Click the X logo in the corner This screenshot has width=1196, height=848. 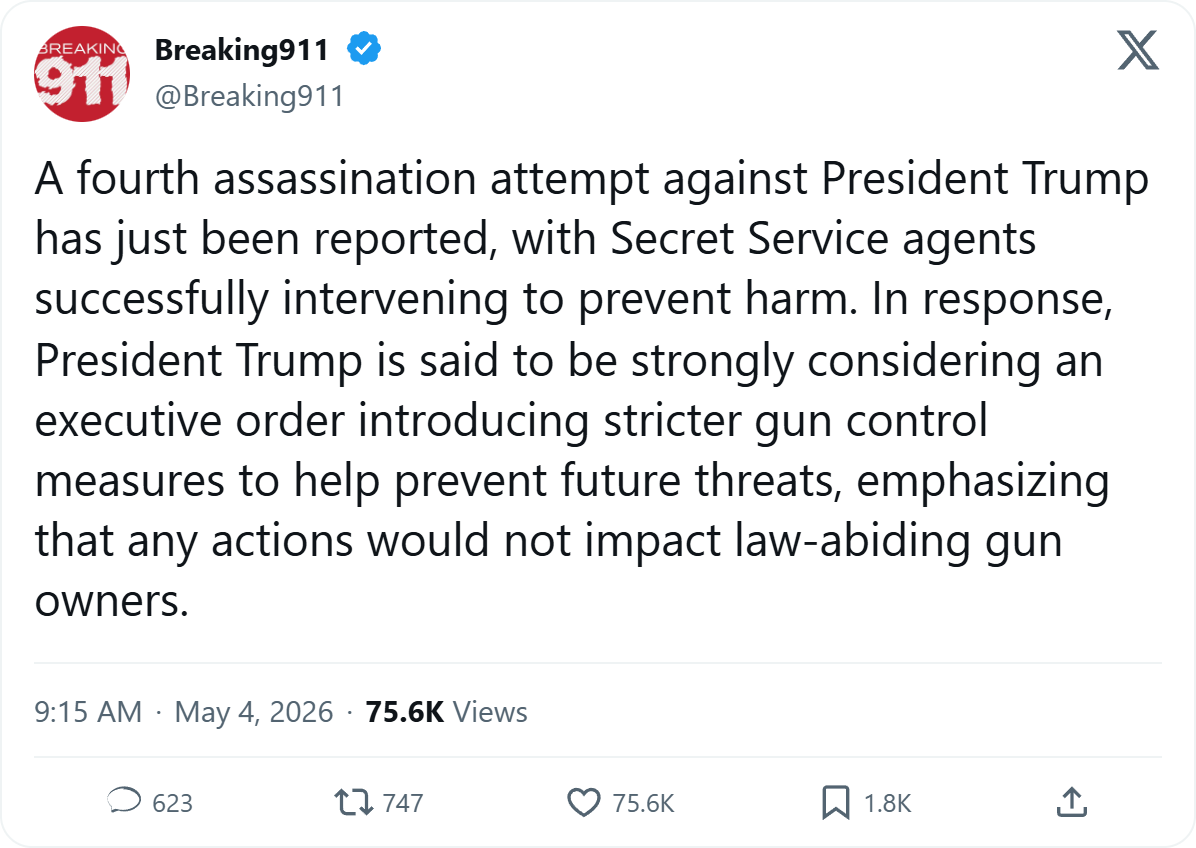click(x=1138, y=50)
